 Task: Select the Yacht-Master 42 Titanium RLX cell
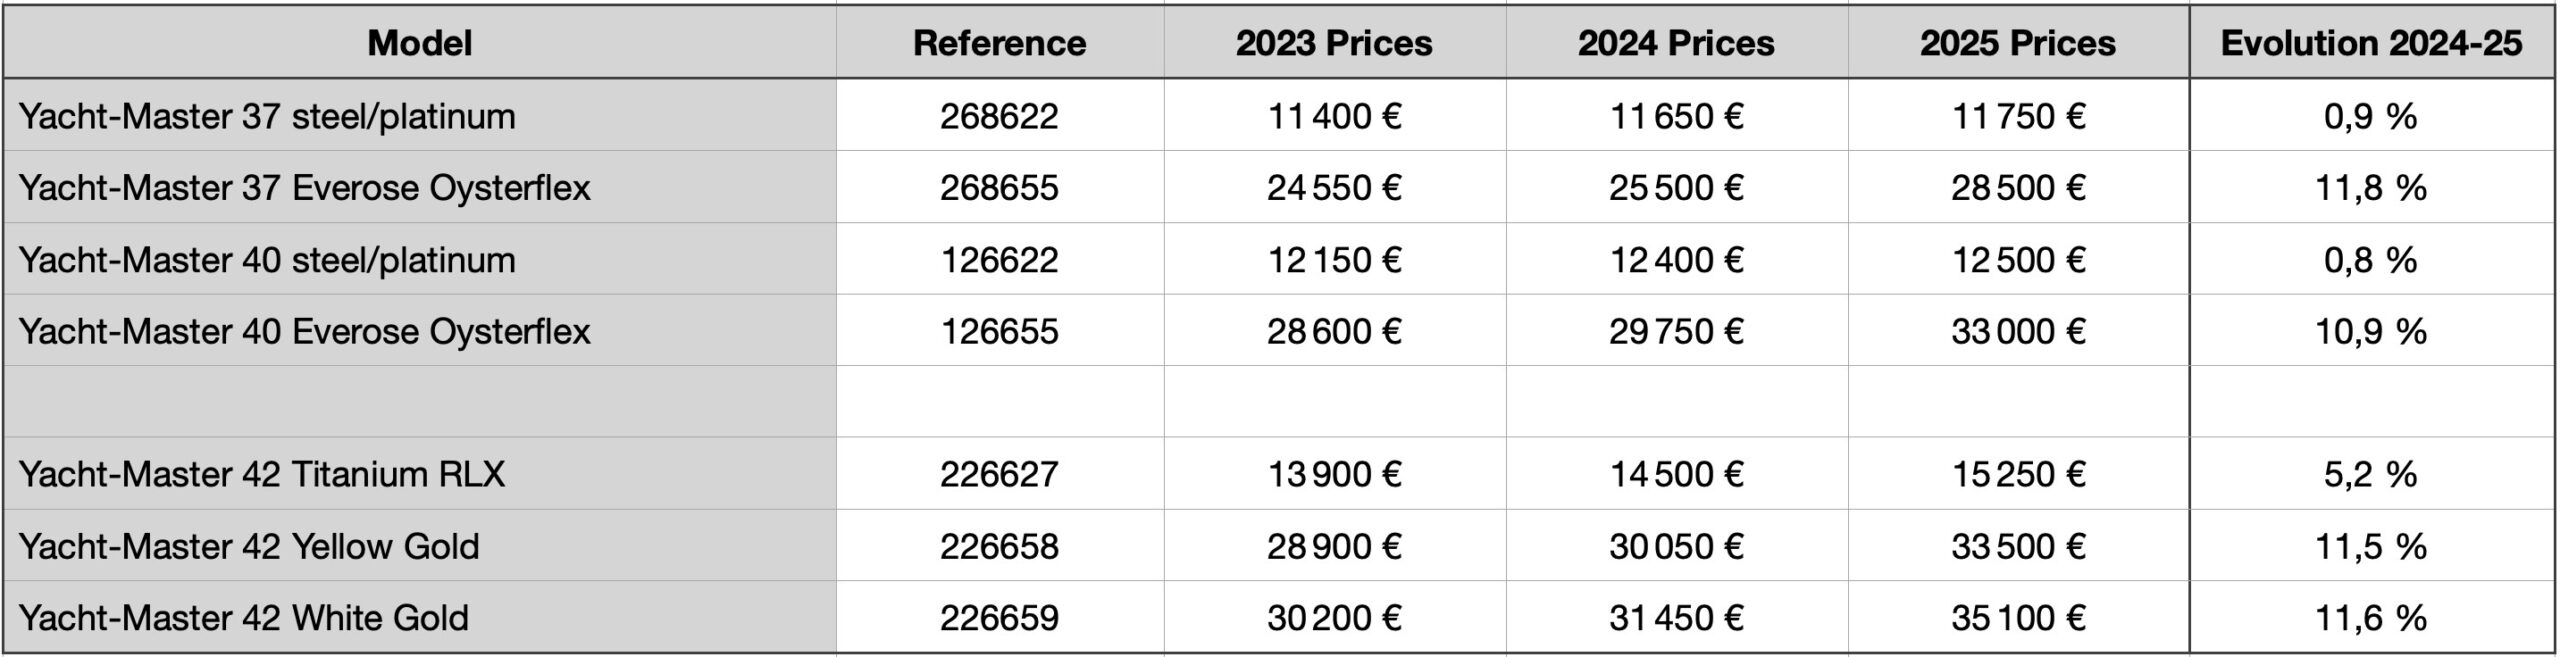tap(420, 474)
